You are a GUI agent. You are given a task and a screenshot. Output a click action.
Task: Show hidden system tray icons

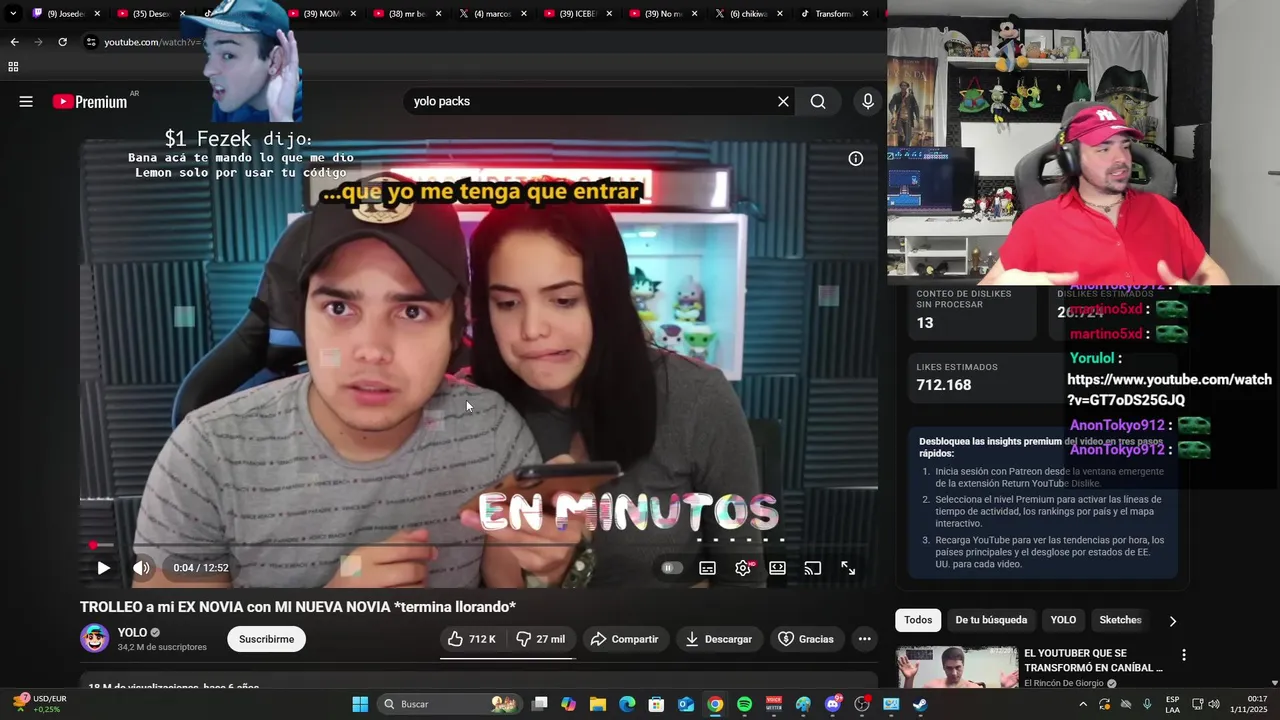[1082, 704]
